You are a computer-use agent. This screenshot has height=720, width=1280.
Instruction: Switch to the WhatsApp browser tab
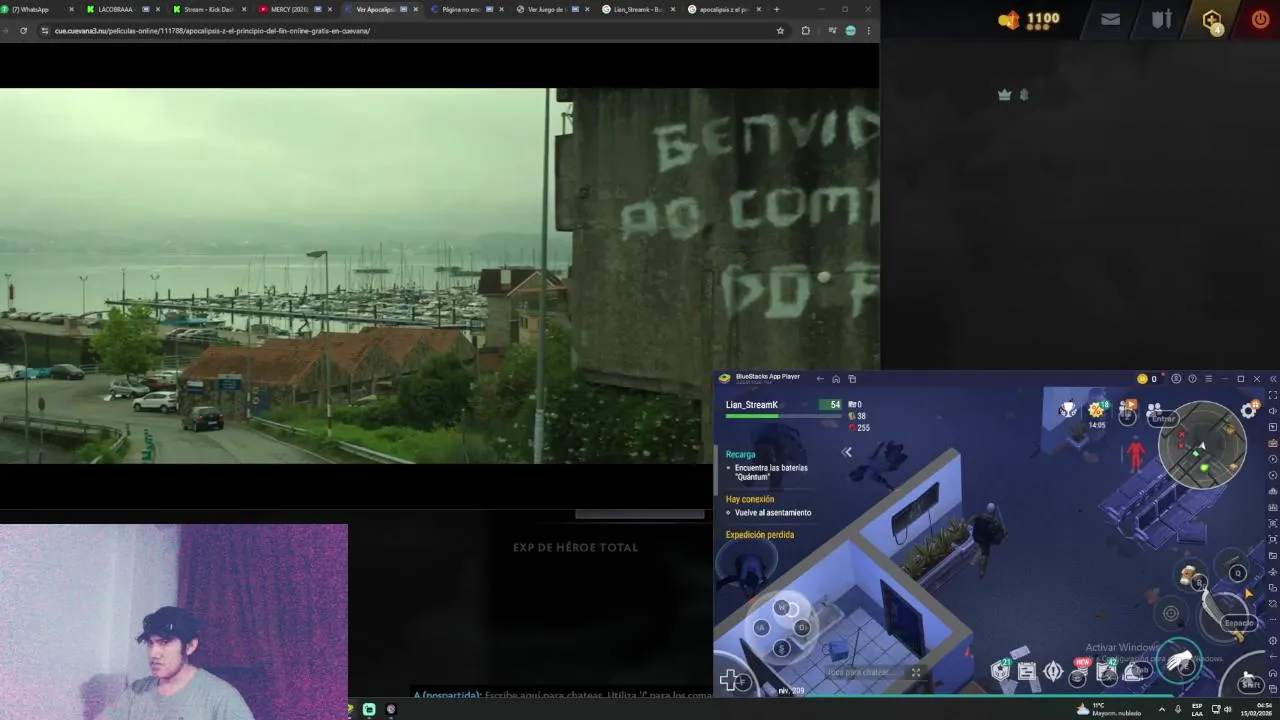pos(37,9)
